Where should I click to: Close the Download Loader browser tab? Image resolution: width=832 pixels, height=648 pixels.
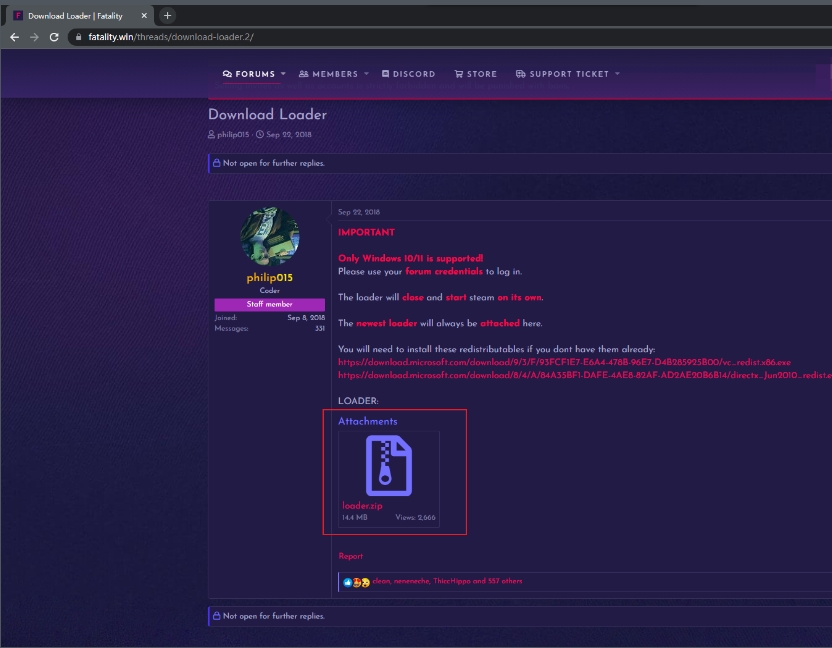point(143,16)
